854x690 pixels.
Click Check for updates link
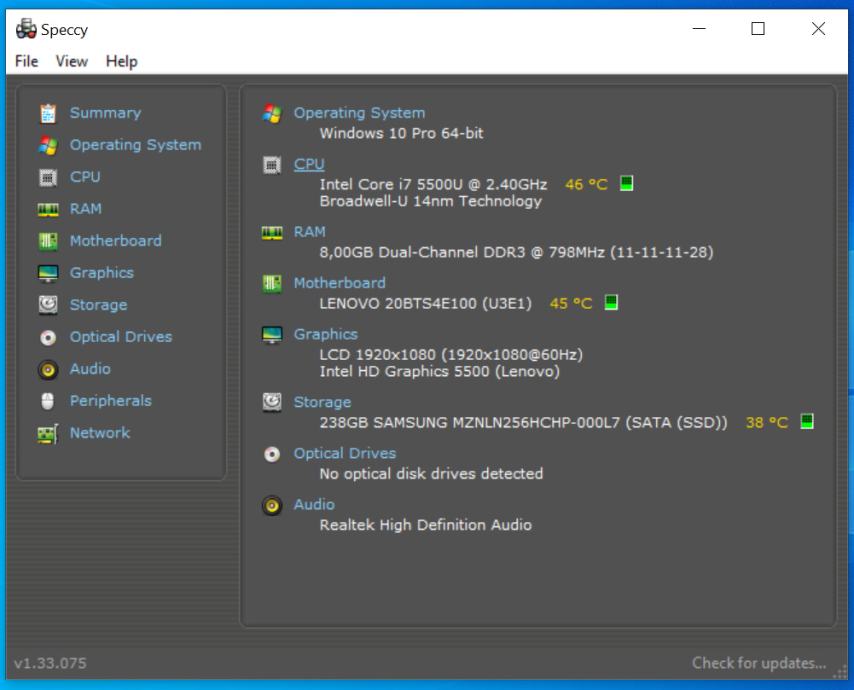pos(759,662)
